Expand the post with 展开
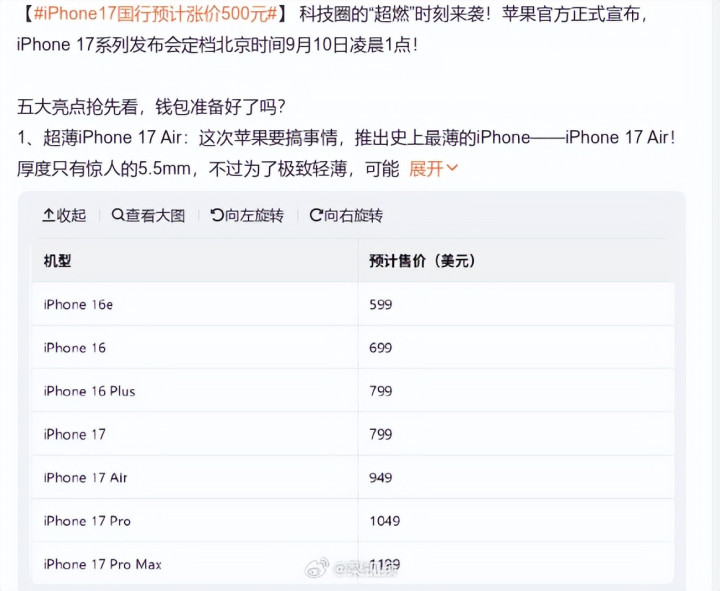This screenshot has height=591, width=720. click(433, 169)
